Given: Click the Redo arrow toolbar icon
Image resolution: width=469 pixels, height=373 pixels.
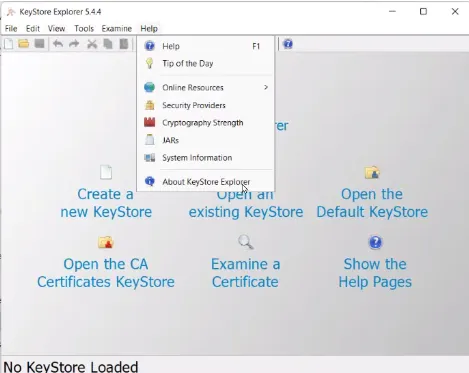Looking at the screenshot, I should point(74,44).
